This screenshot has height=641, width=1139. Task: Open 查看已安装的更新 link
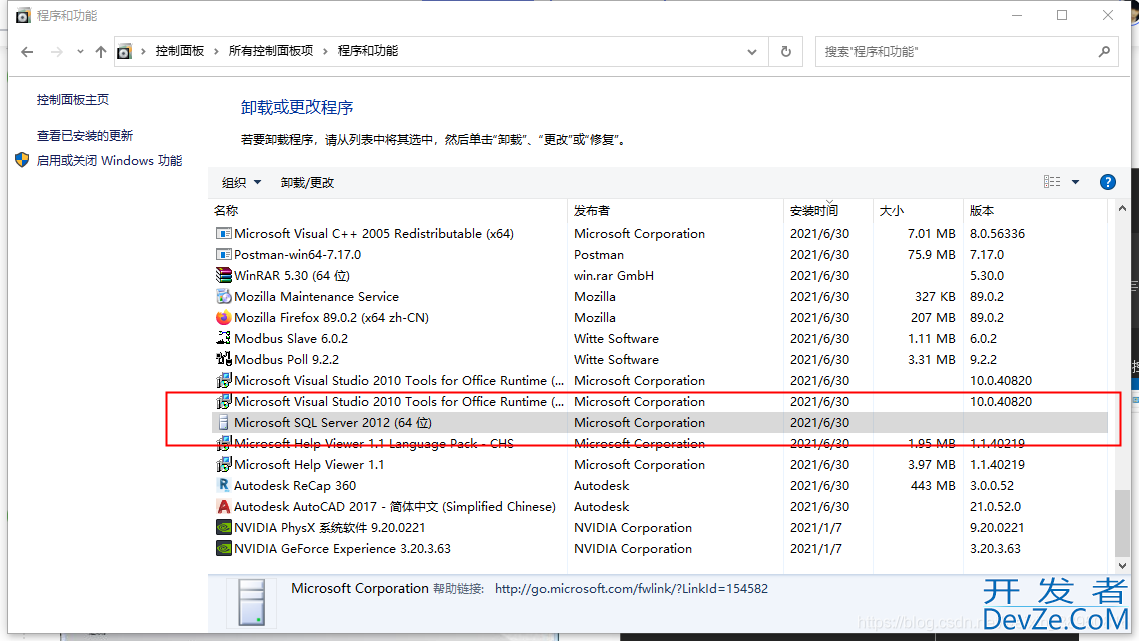pos(85,135)
